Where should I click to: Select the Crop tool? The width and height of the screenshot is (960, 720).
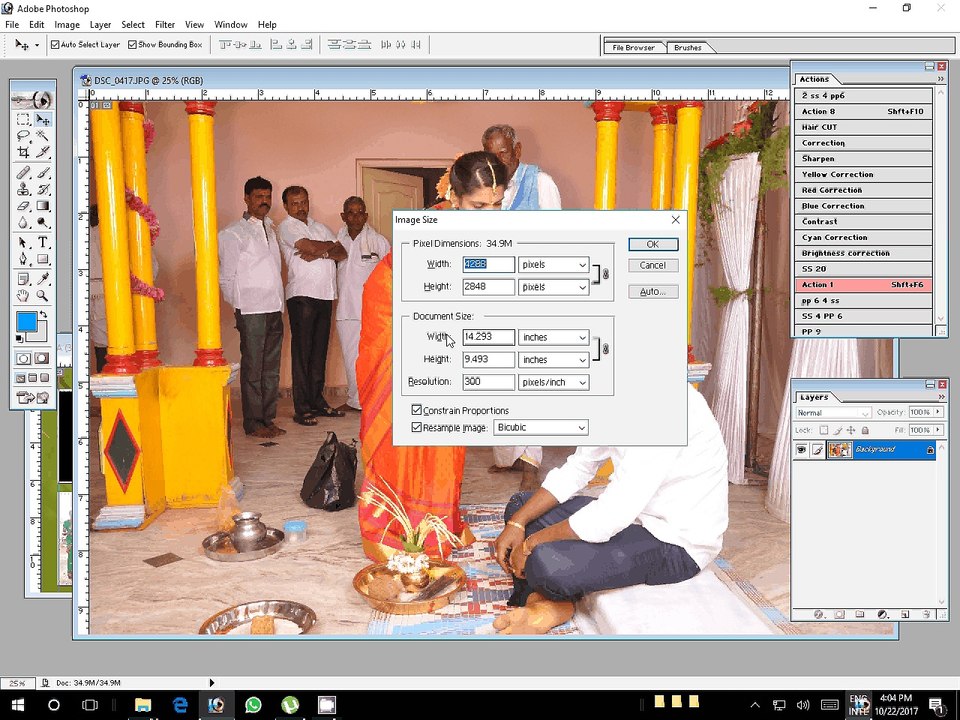(23, 151)
